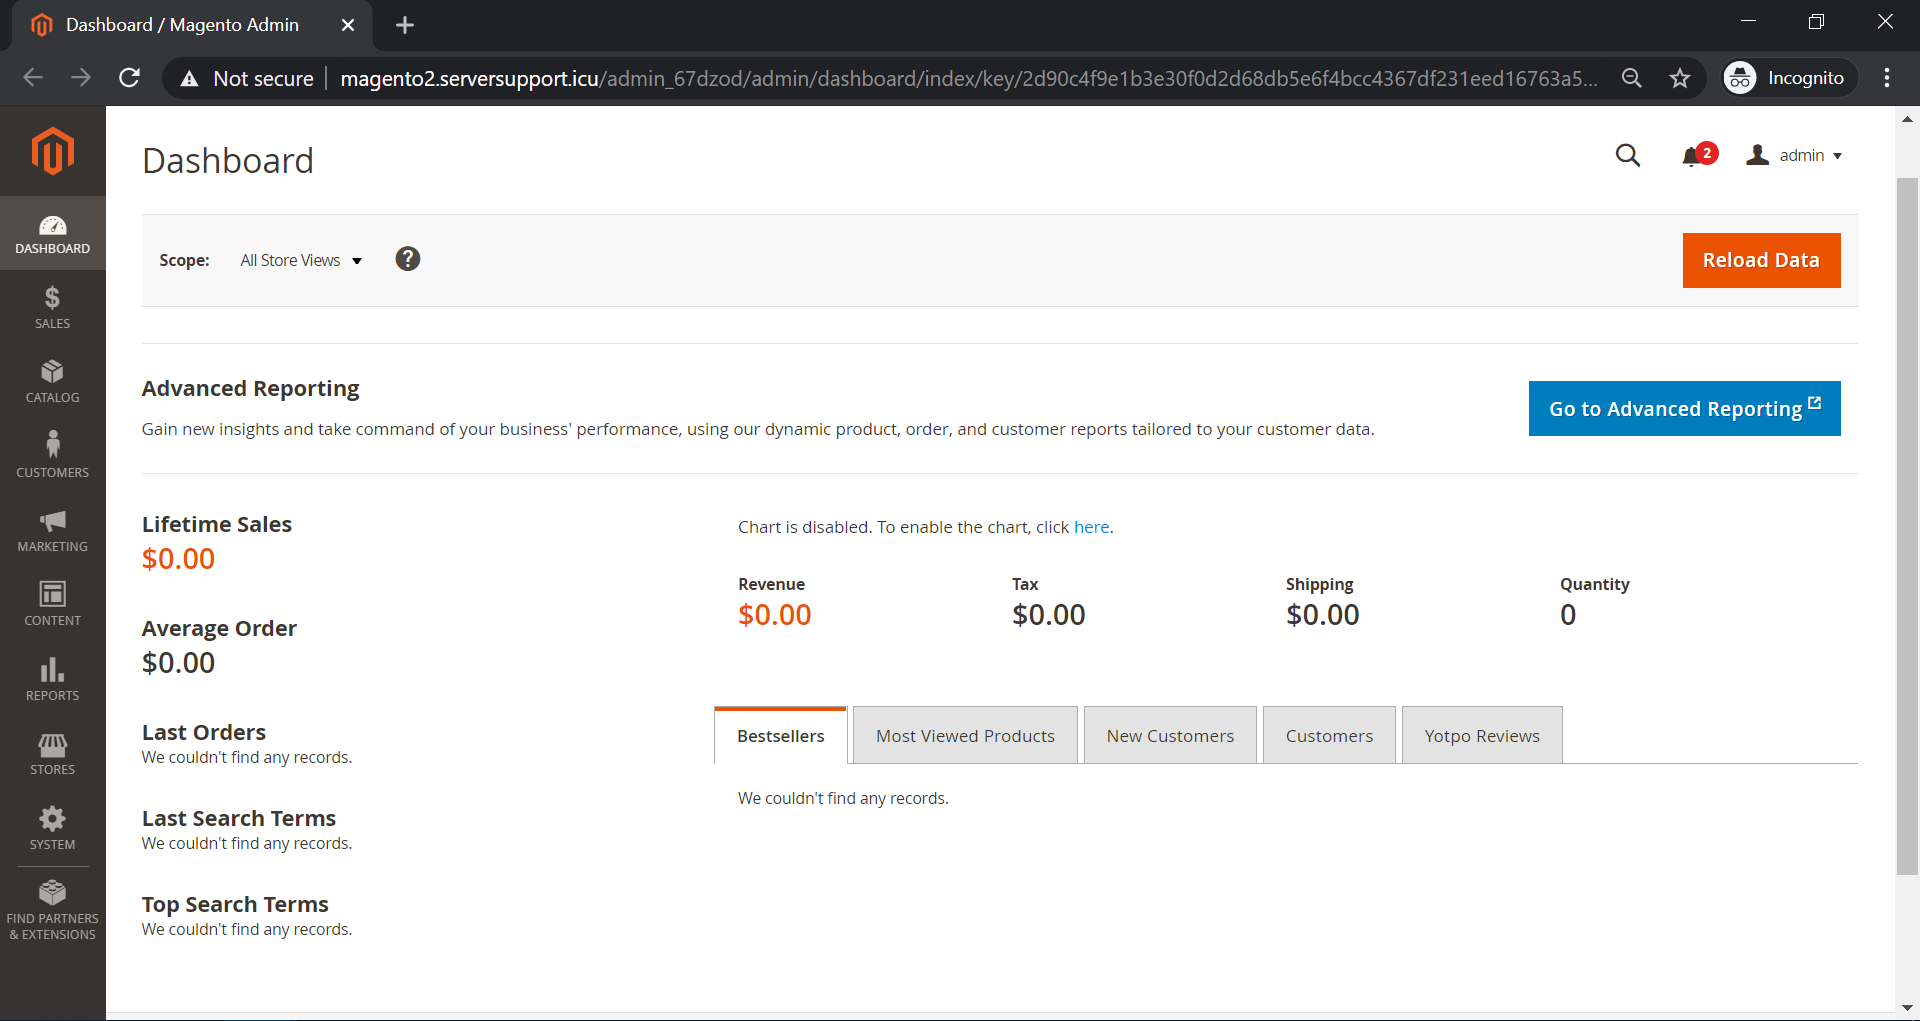The height and width of the screenshot is (1021, 1920).
Task: Open the System gear menu
Action: coord(52,828)
